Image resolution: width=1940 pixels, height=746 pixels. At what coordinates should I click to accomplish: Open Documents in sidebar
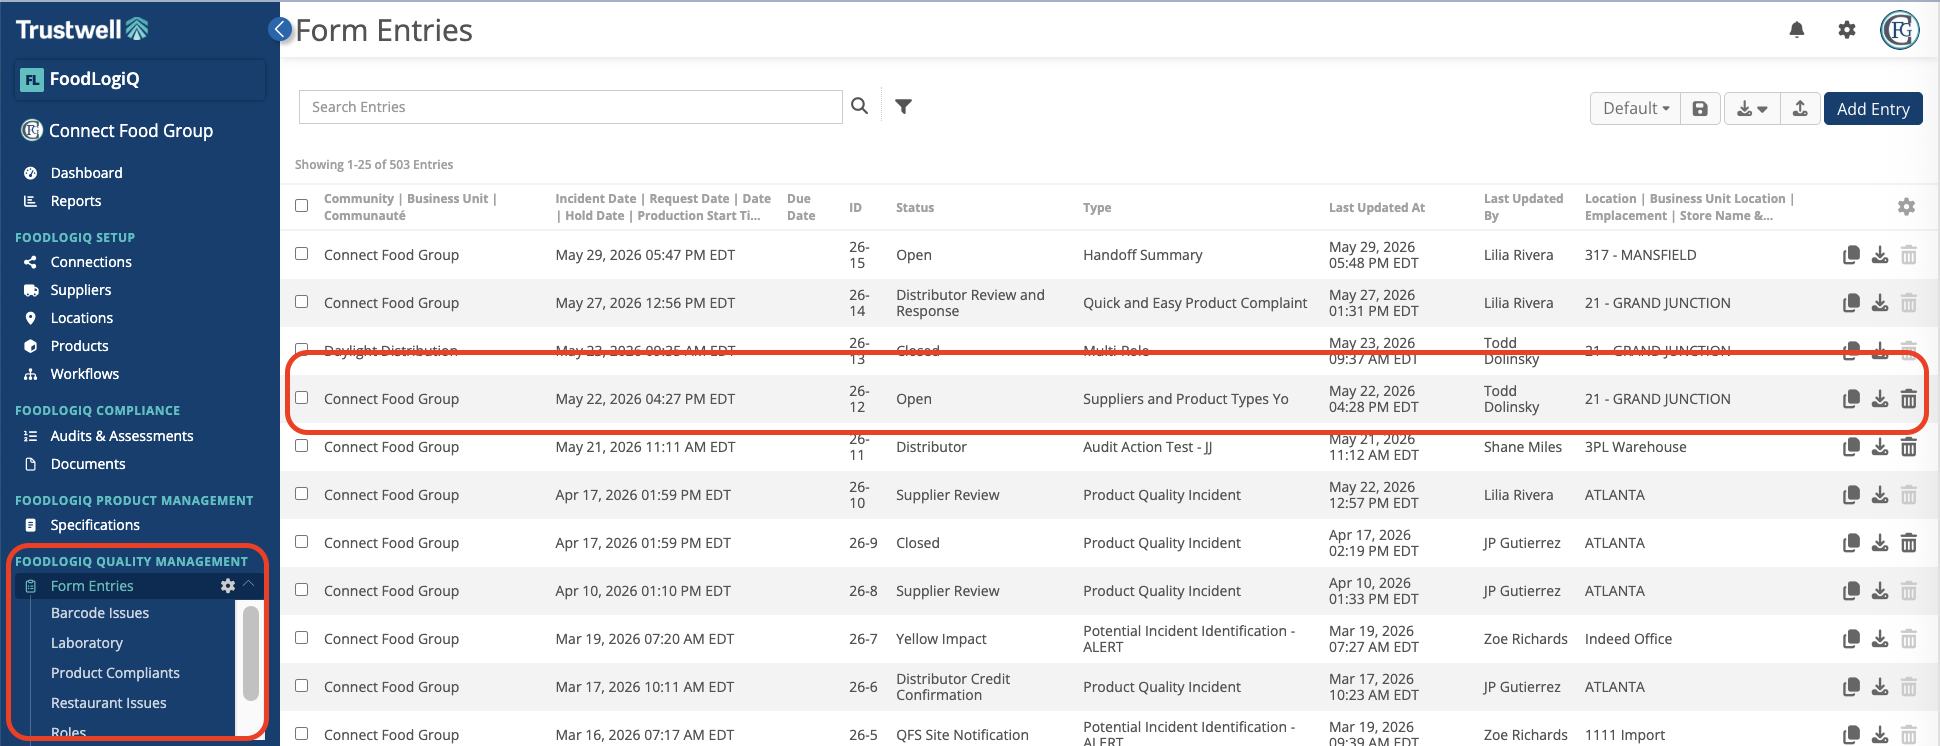88,464
